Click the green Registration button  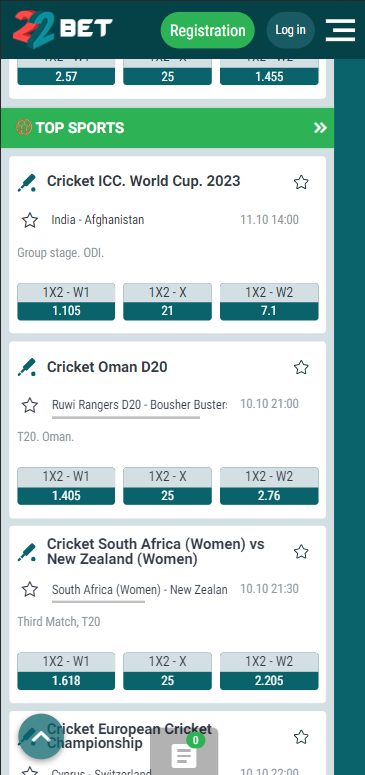click(x=208, y=30)
